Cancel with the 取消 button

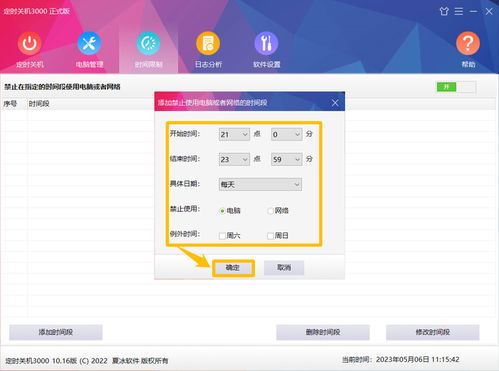tap(284, 268)
